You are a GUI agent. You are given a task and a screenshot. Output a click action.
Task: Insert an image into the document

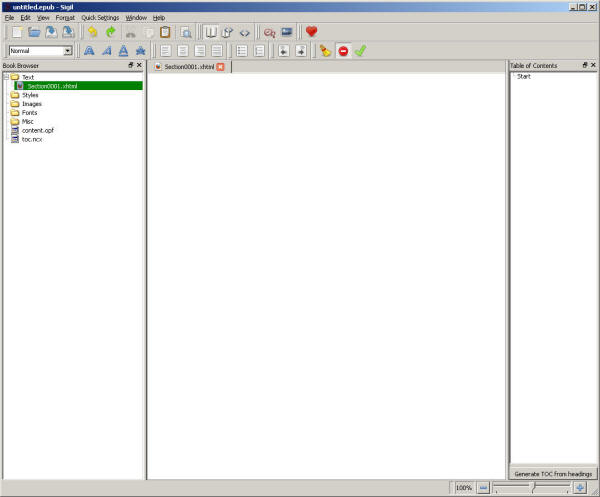pyautogui.click(x=287, y=33)
